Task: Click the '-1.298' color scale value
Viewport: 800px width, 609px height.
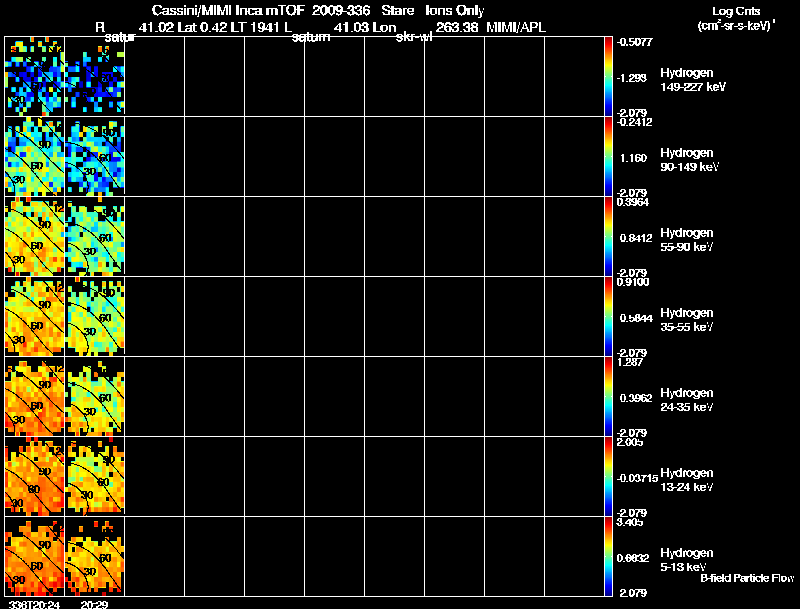Action: tap(632, 78)
